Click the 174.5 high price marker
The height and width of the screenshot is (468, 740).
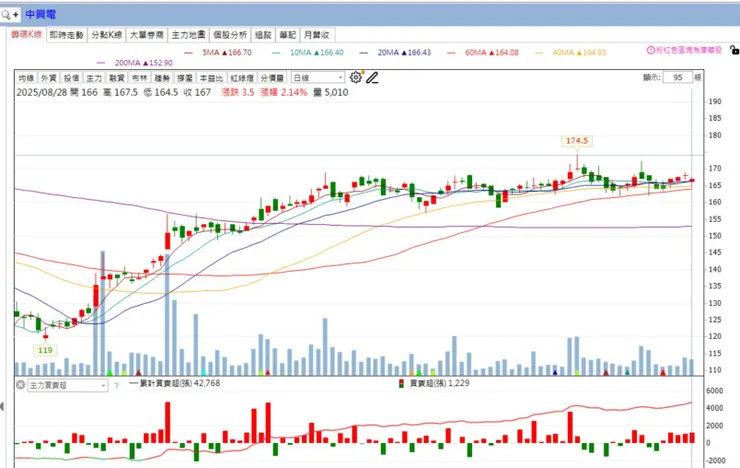pos(577,141)
